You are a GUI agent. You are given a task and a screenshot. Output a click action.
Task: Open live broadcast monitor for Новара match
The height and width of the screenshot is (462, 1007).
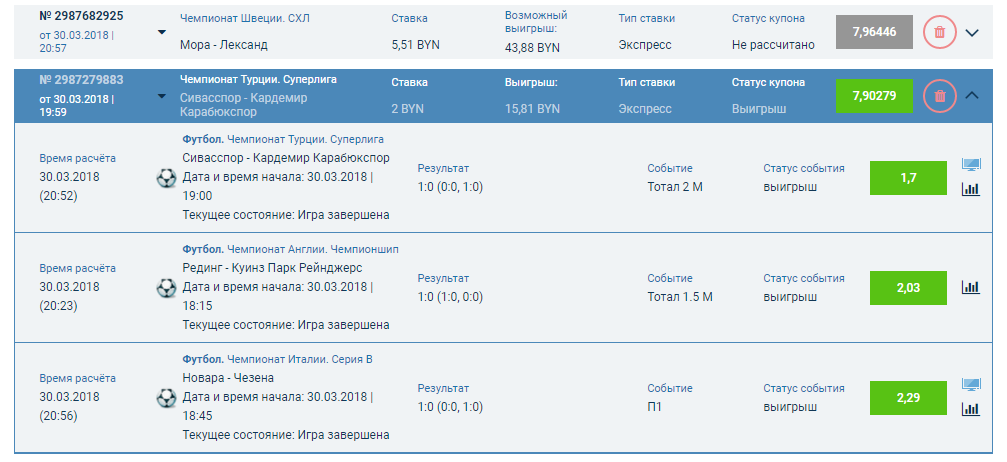(970, 385)
